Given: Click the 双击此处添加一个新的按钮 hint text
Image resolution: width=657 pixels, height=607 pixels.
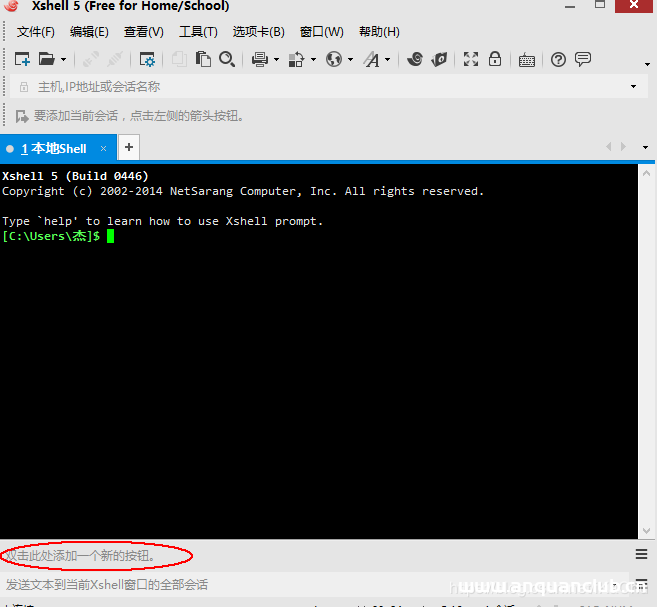Looking at the screenshot, I should click(x=81, y=555).
